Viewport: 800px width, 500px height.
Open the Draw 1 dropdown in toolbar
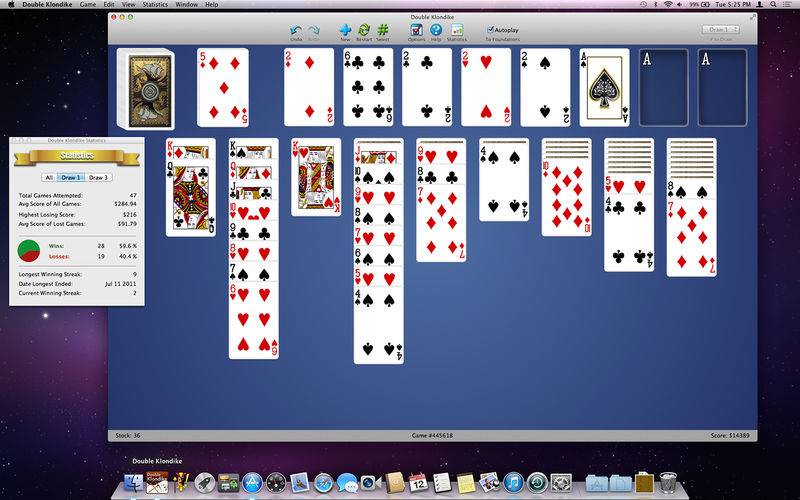tap(721, 30)
